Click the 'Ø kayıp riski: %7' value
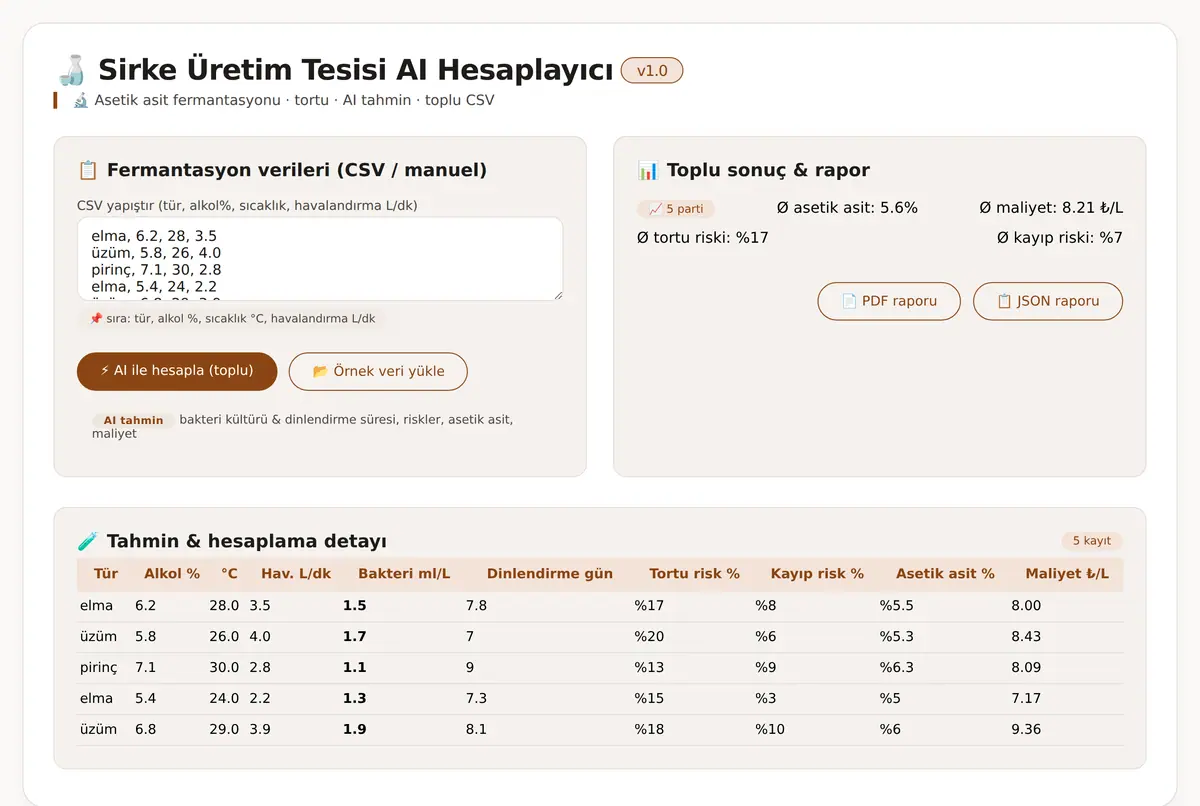The width and height of the screenshot is (1200, 806). 1060,238
